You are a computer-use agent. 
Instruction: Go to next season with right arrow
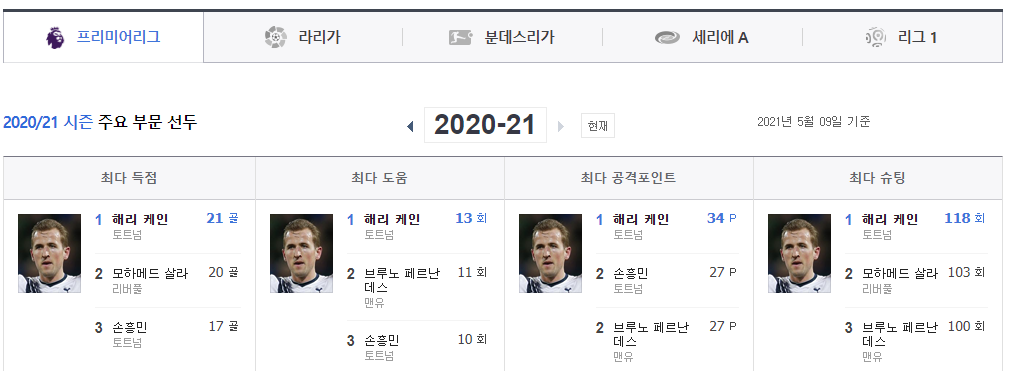560,126
